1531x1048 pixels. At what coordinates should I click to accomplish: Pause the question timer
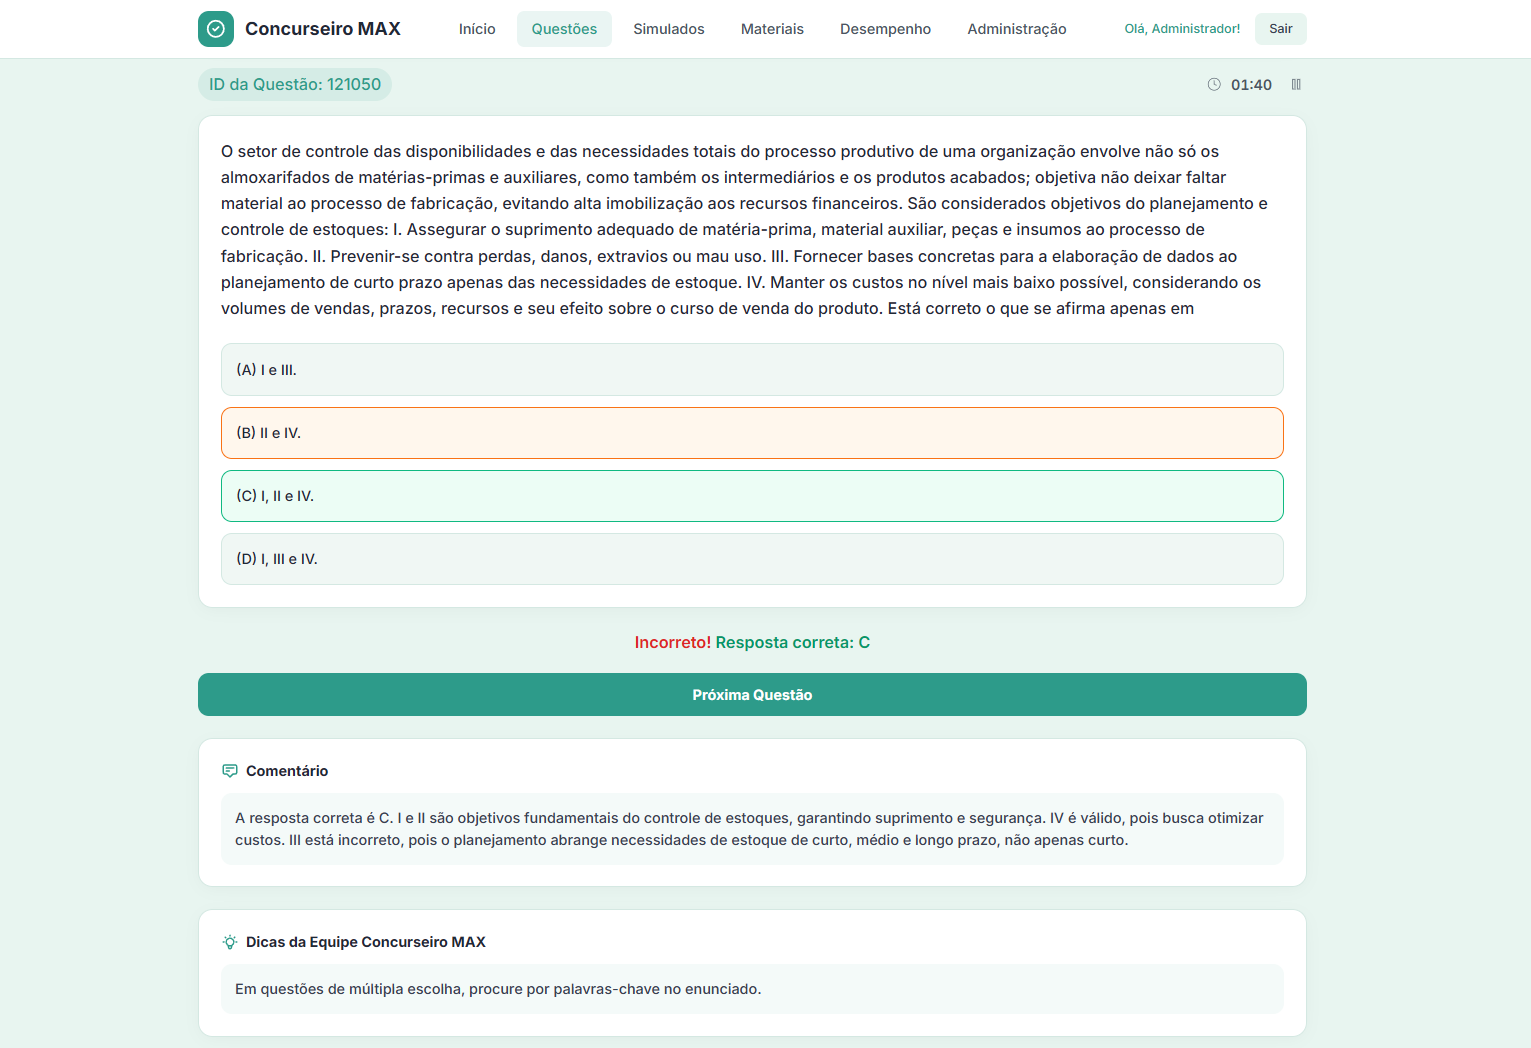[x=1296, y=85]
